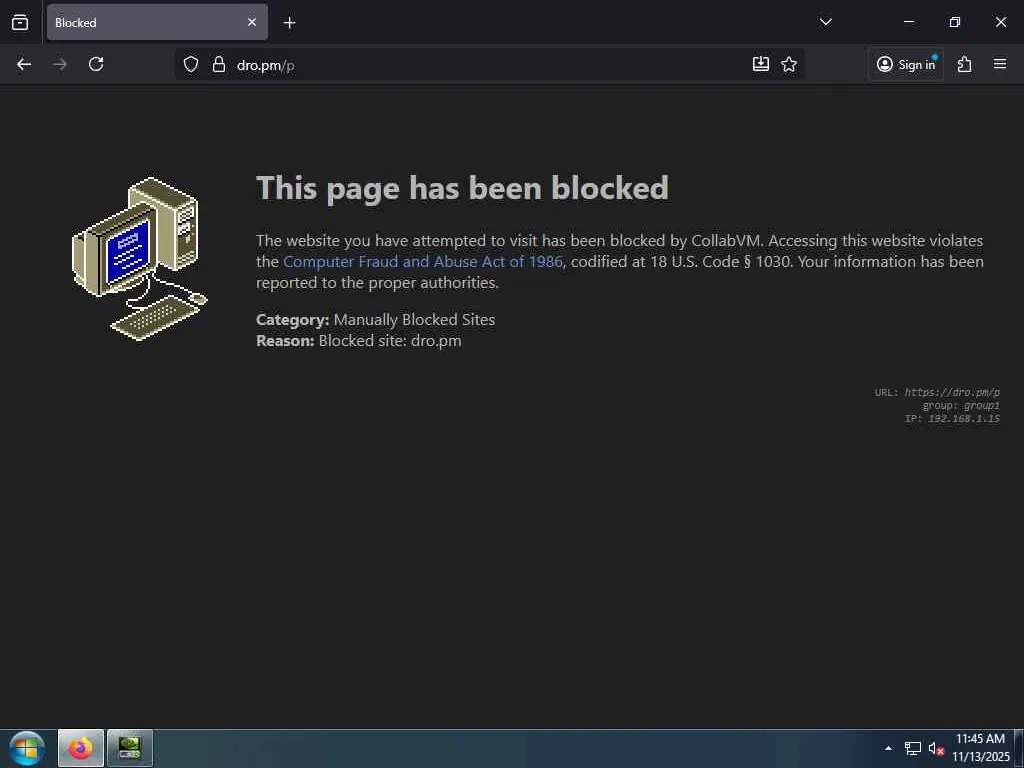The image size is (1024, 768).
Task: Click the This page has been blocked heading
Action: click(x=462, y=188)
